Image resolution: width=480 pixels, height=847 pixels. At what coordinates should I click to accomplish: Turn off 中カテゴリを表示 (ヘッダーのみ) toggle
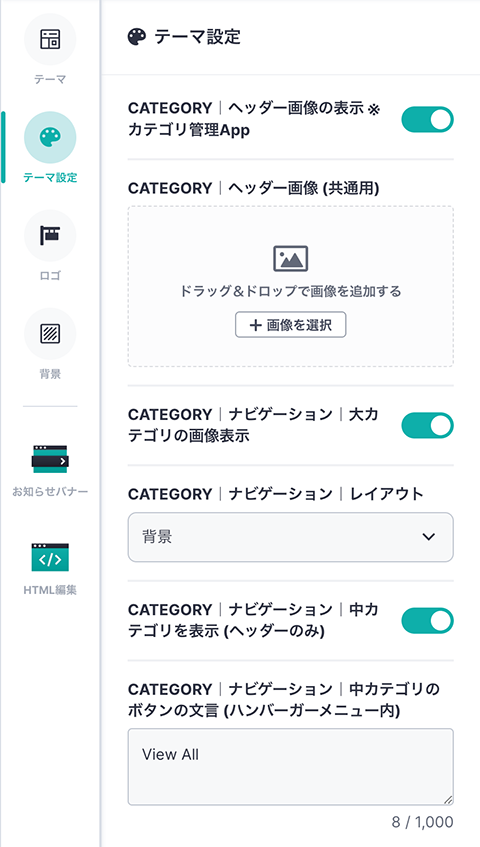click(x=427, y=621)
